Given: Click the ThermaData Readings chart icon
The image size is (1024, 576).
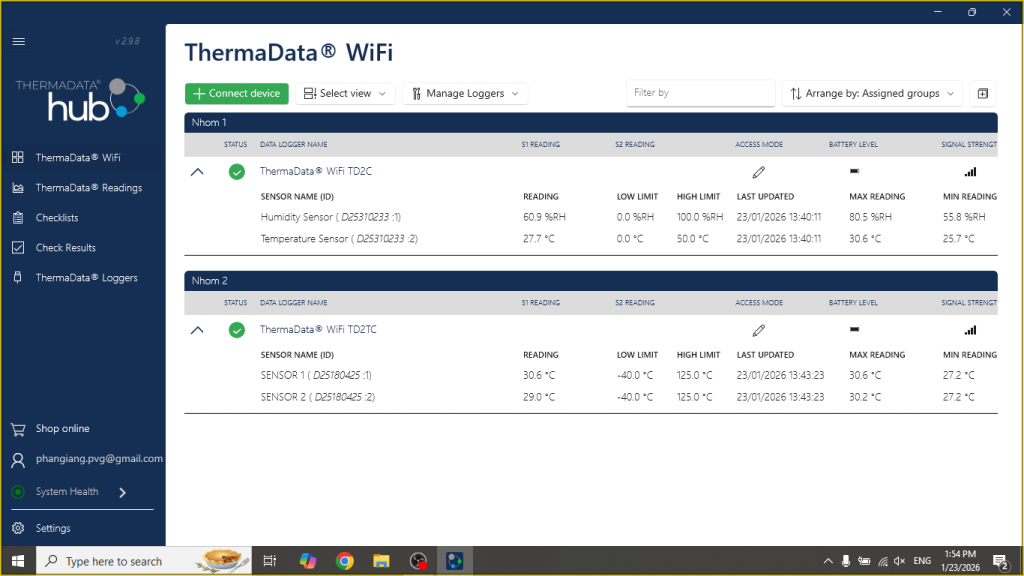Looking at the screenshot, I should click(18, 187).
